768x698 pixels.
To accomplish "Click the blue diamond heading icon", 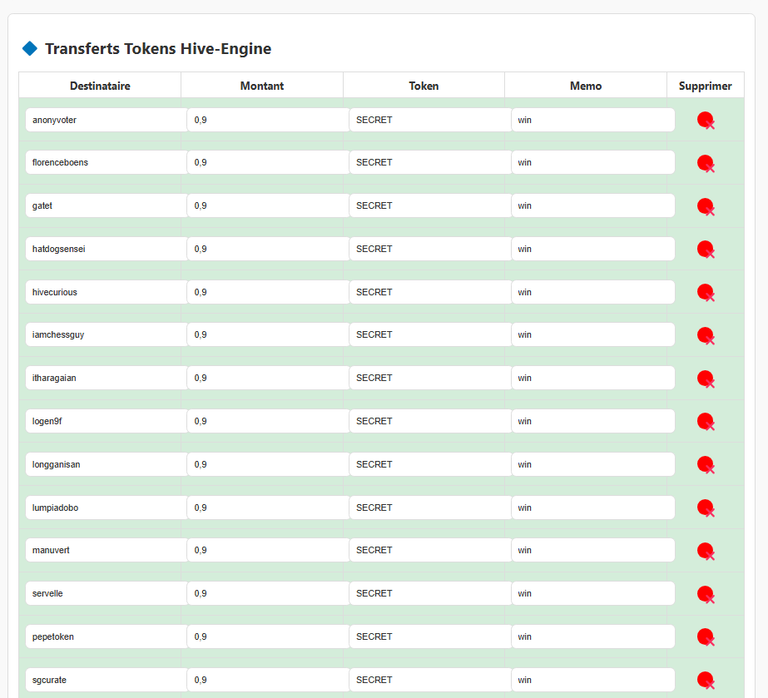I will pos(30,48).
